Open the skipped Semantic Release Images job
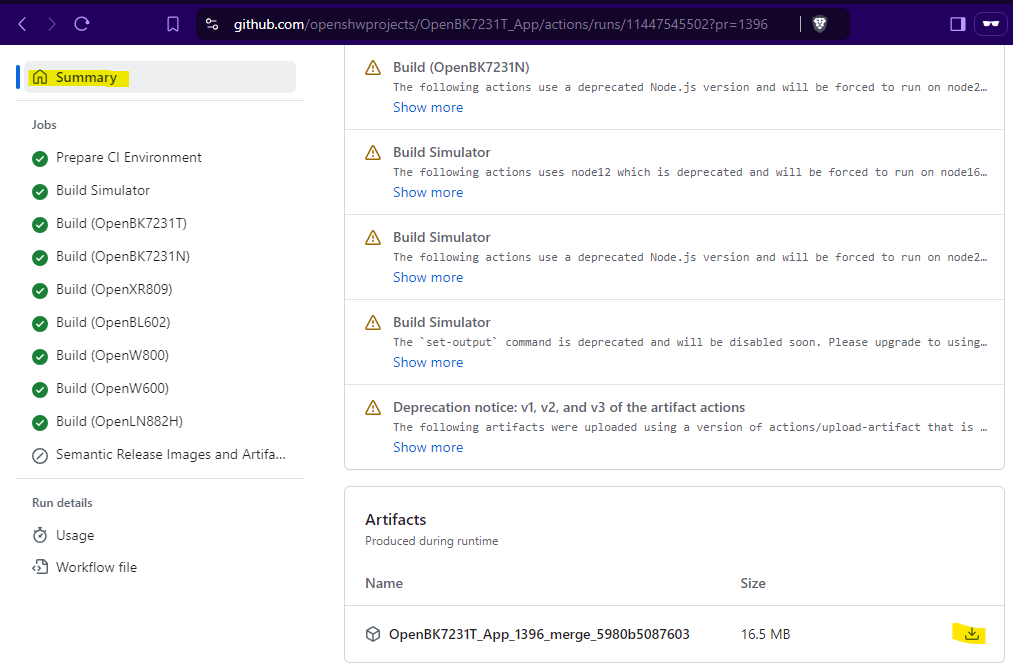Viewport: 1013px width, 663px height. (x=159, y=455)
